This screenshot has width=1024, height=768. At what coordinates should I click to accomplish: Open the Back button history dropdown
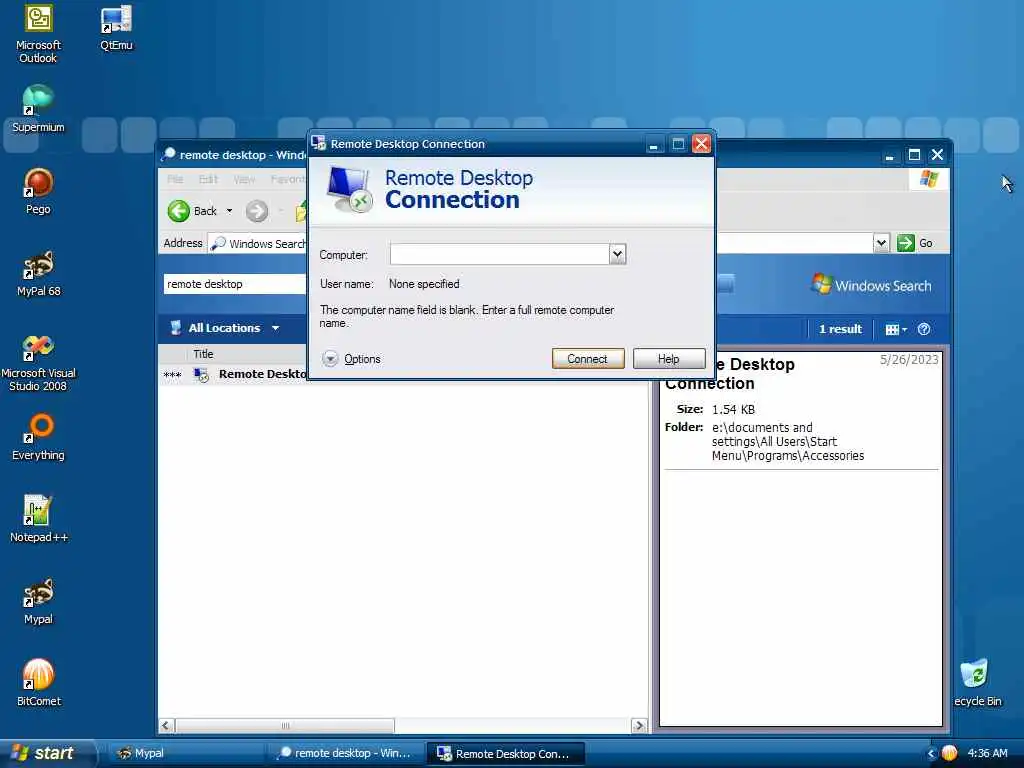(229, 211)
